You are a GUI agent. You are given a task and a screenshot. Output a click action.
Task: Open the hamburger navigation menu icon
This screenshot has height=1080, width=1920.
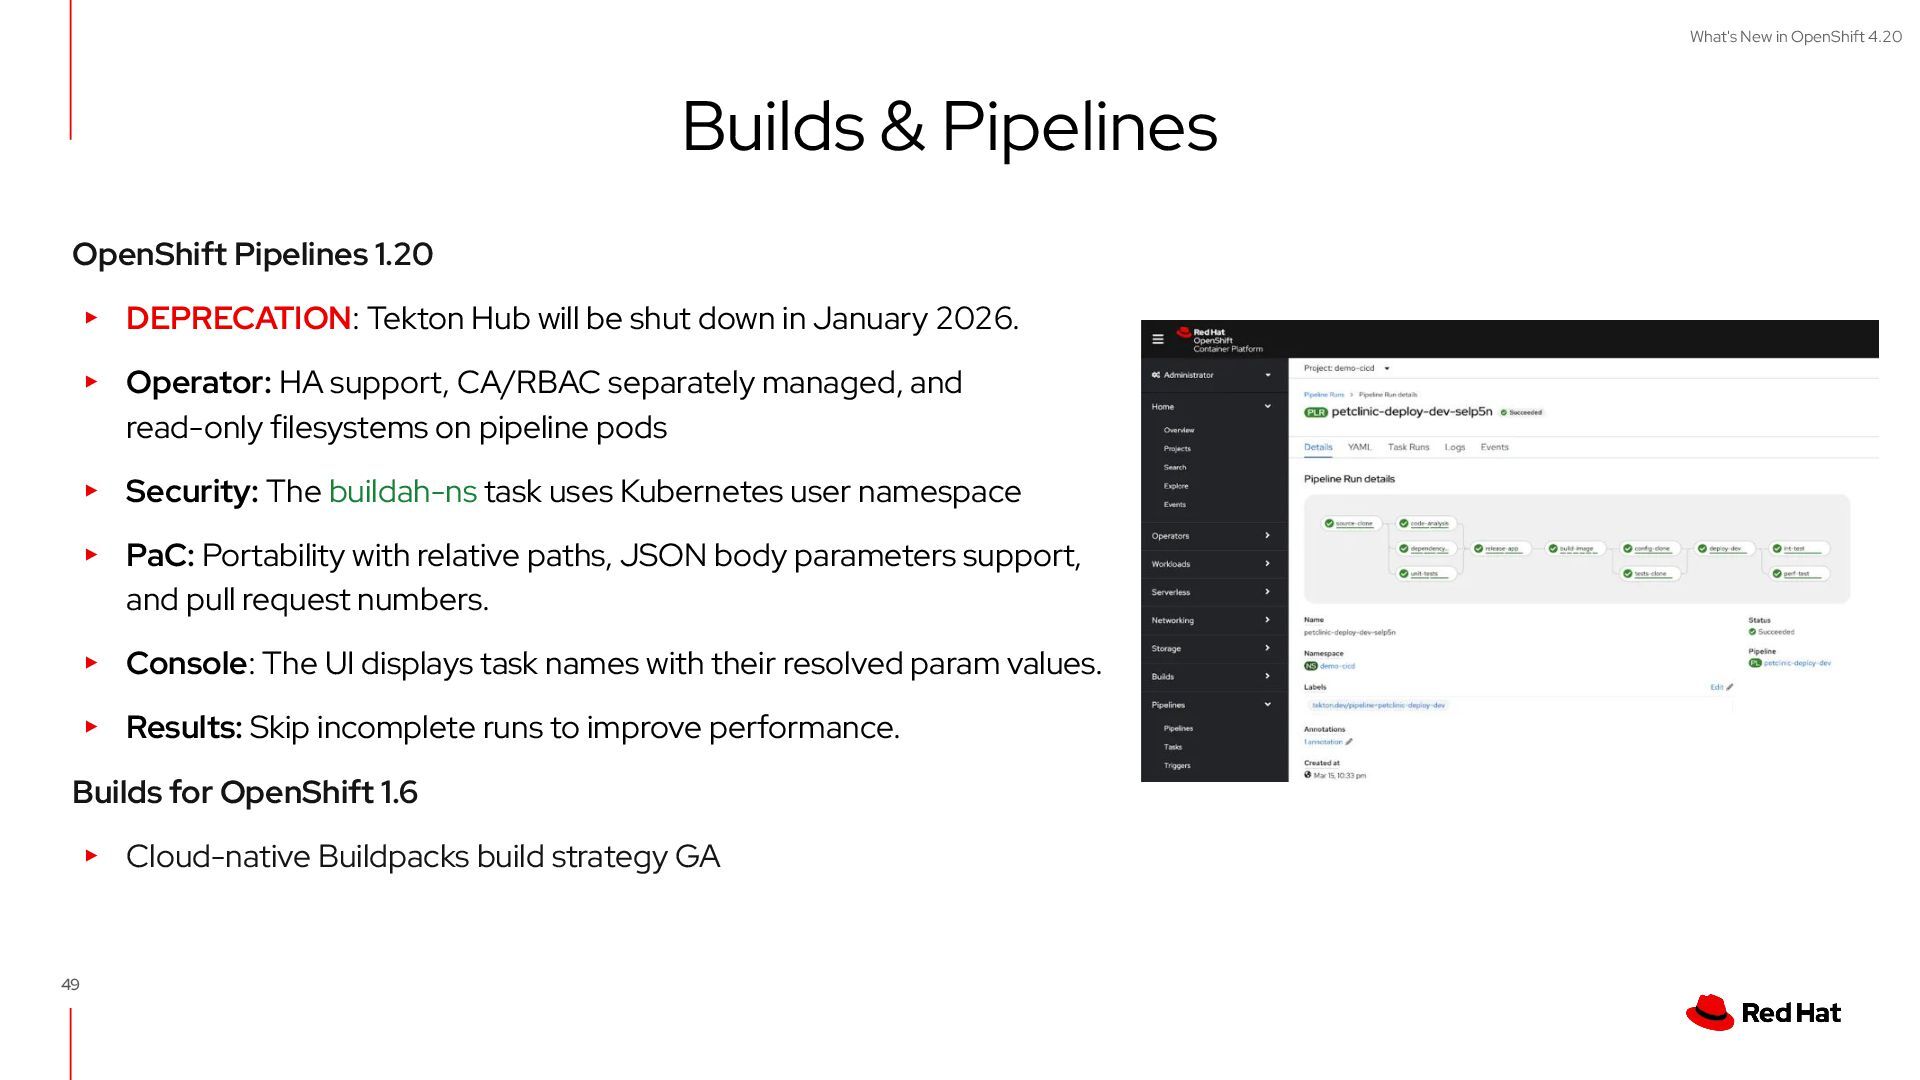tap(1157, 339)
